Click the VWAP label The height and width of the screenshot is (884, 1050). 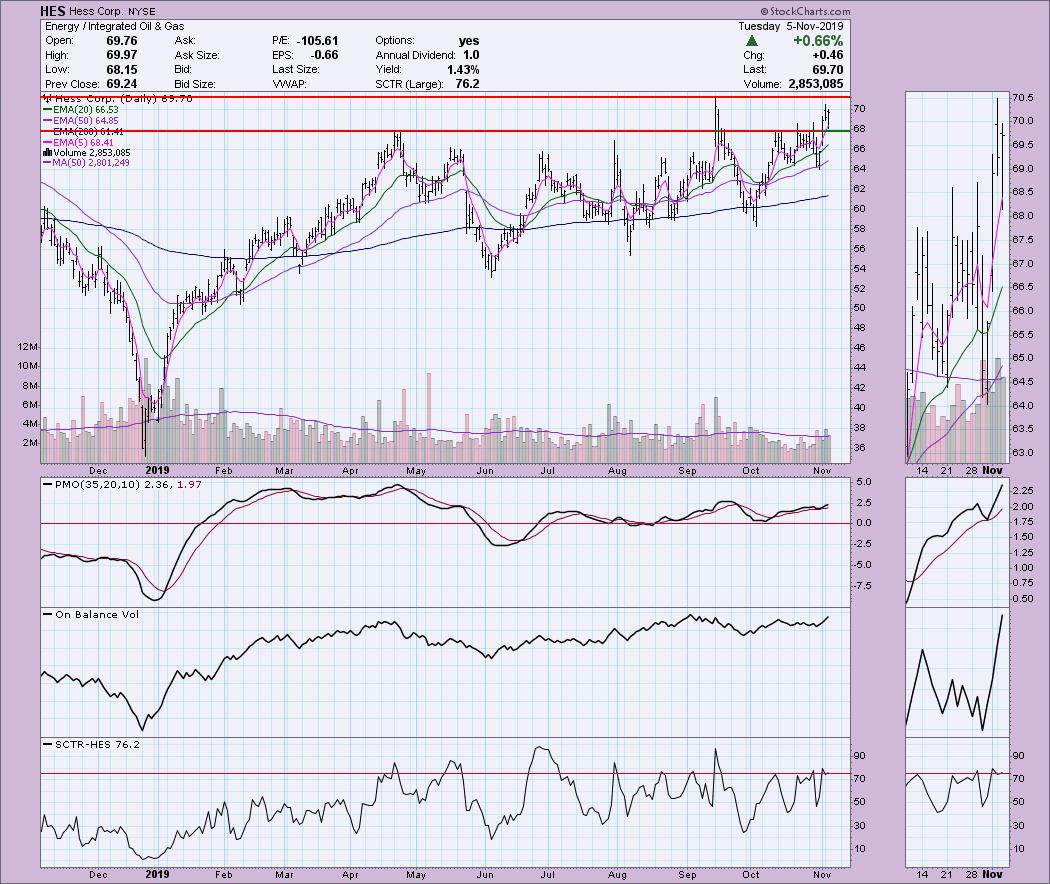coord(289,84)
